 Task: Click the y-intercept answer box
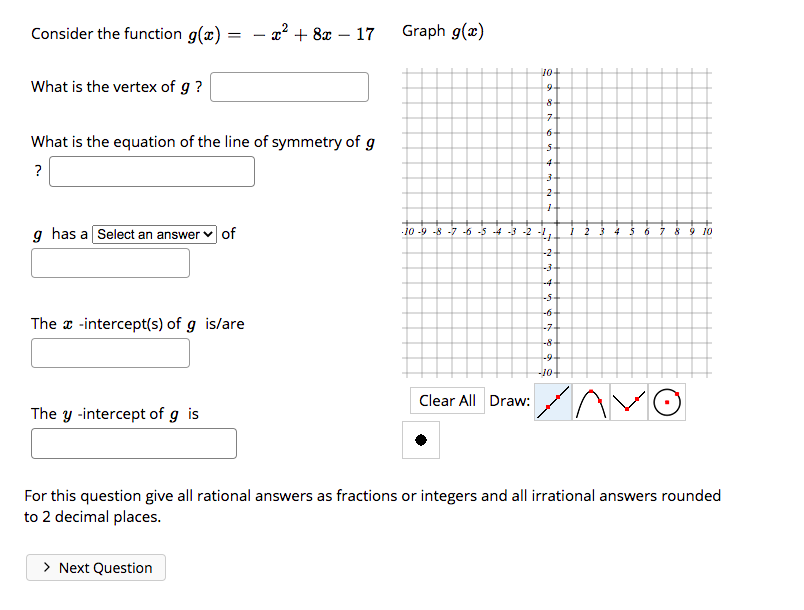tap(133, 442)
